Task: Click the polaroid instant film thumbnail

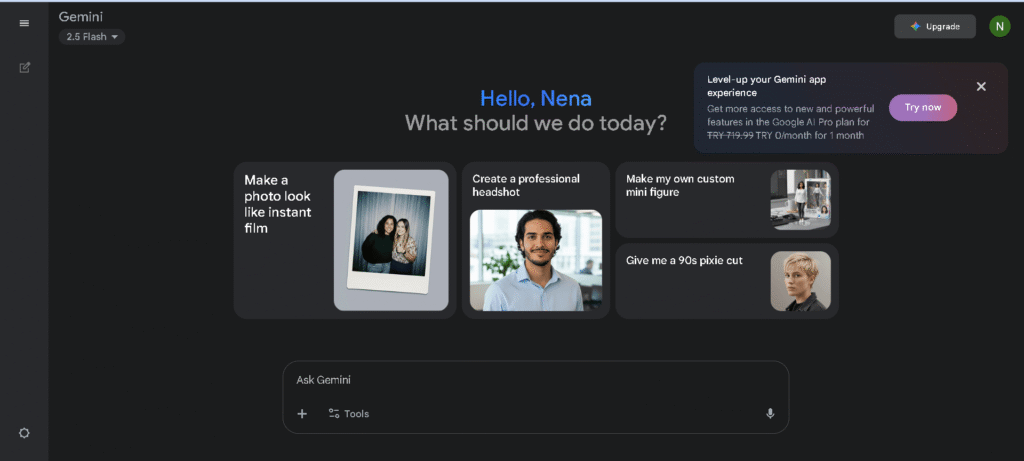Action: pyautogui.click(x=391, y=240)
